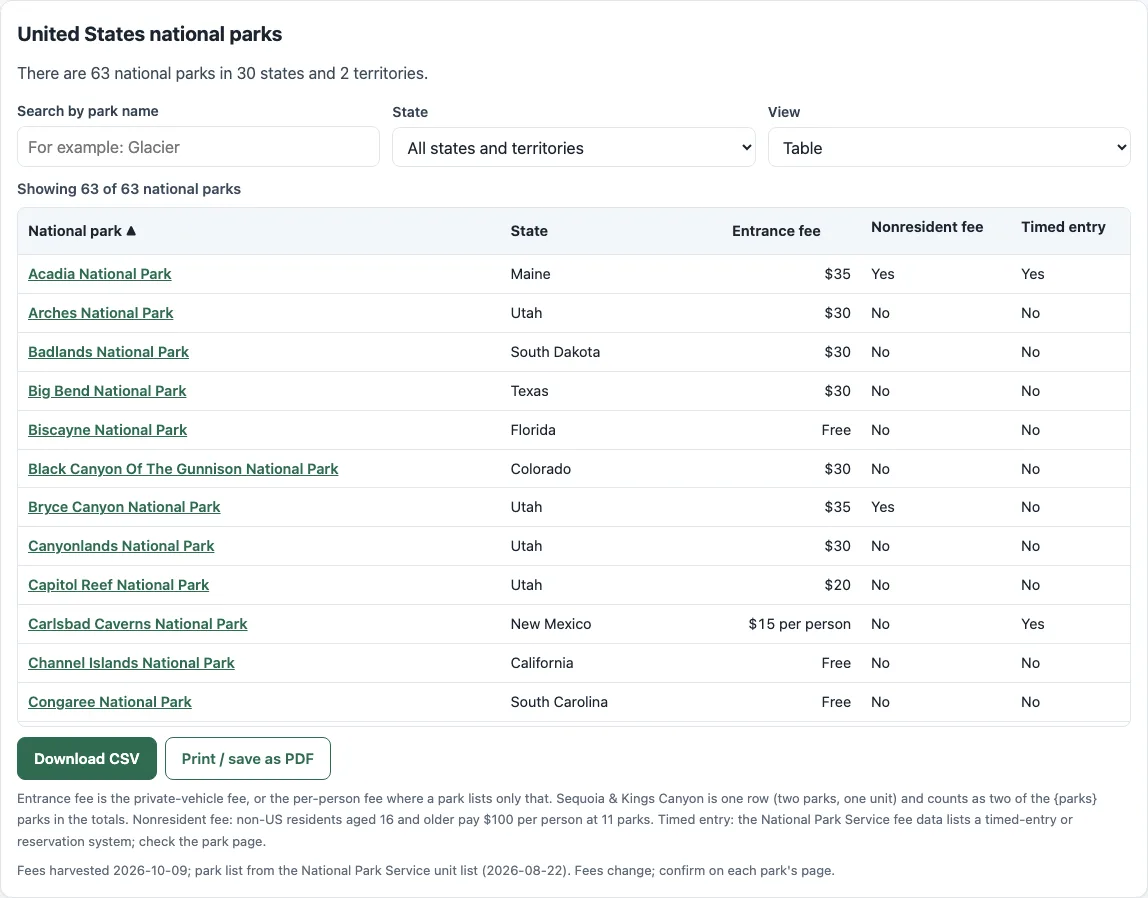Select the Free fee in Congaree row
The width and height of the screenshot is (1148, 898).
(x=835, y=702)
